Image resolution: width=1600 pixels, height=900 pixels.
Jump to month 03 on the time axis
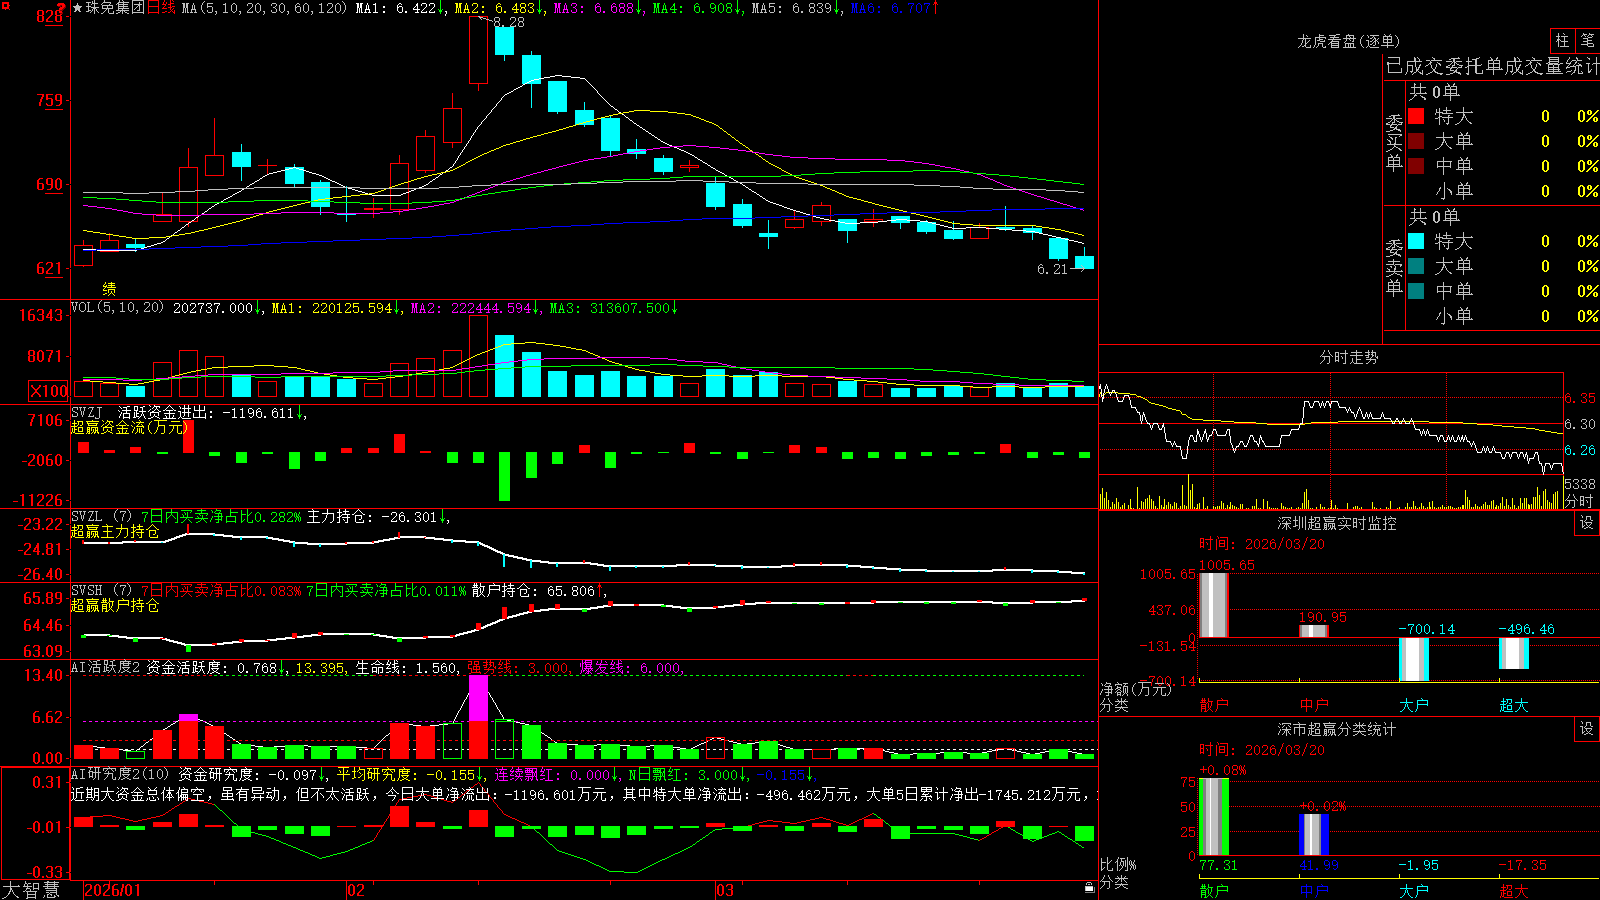[725, 890]
